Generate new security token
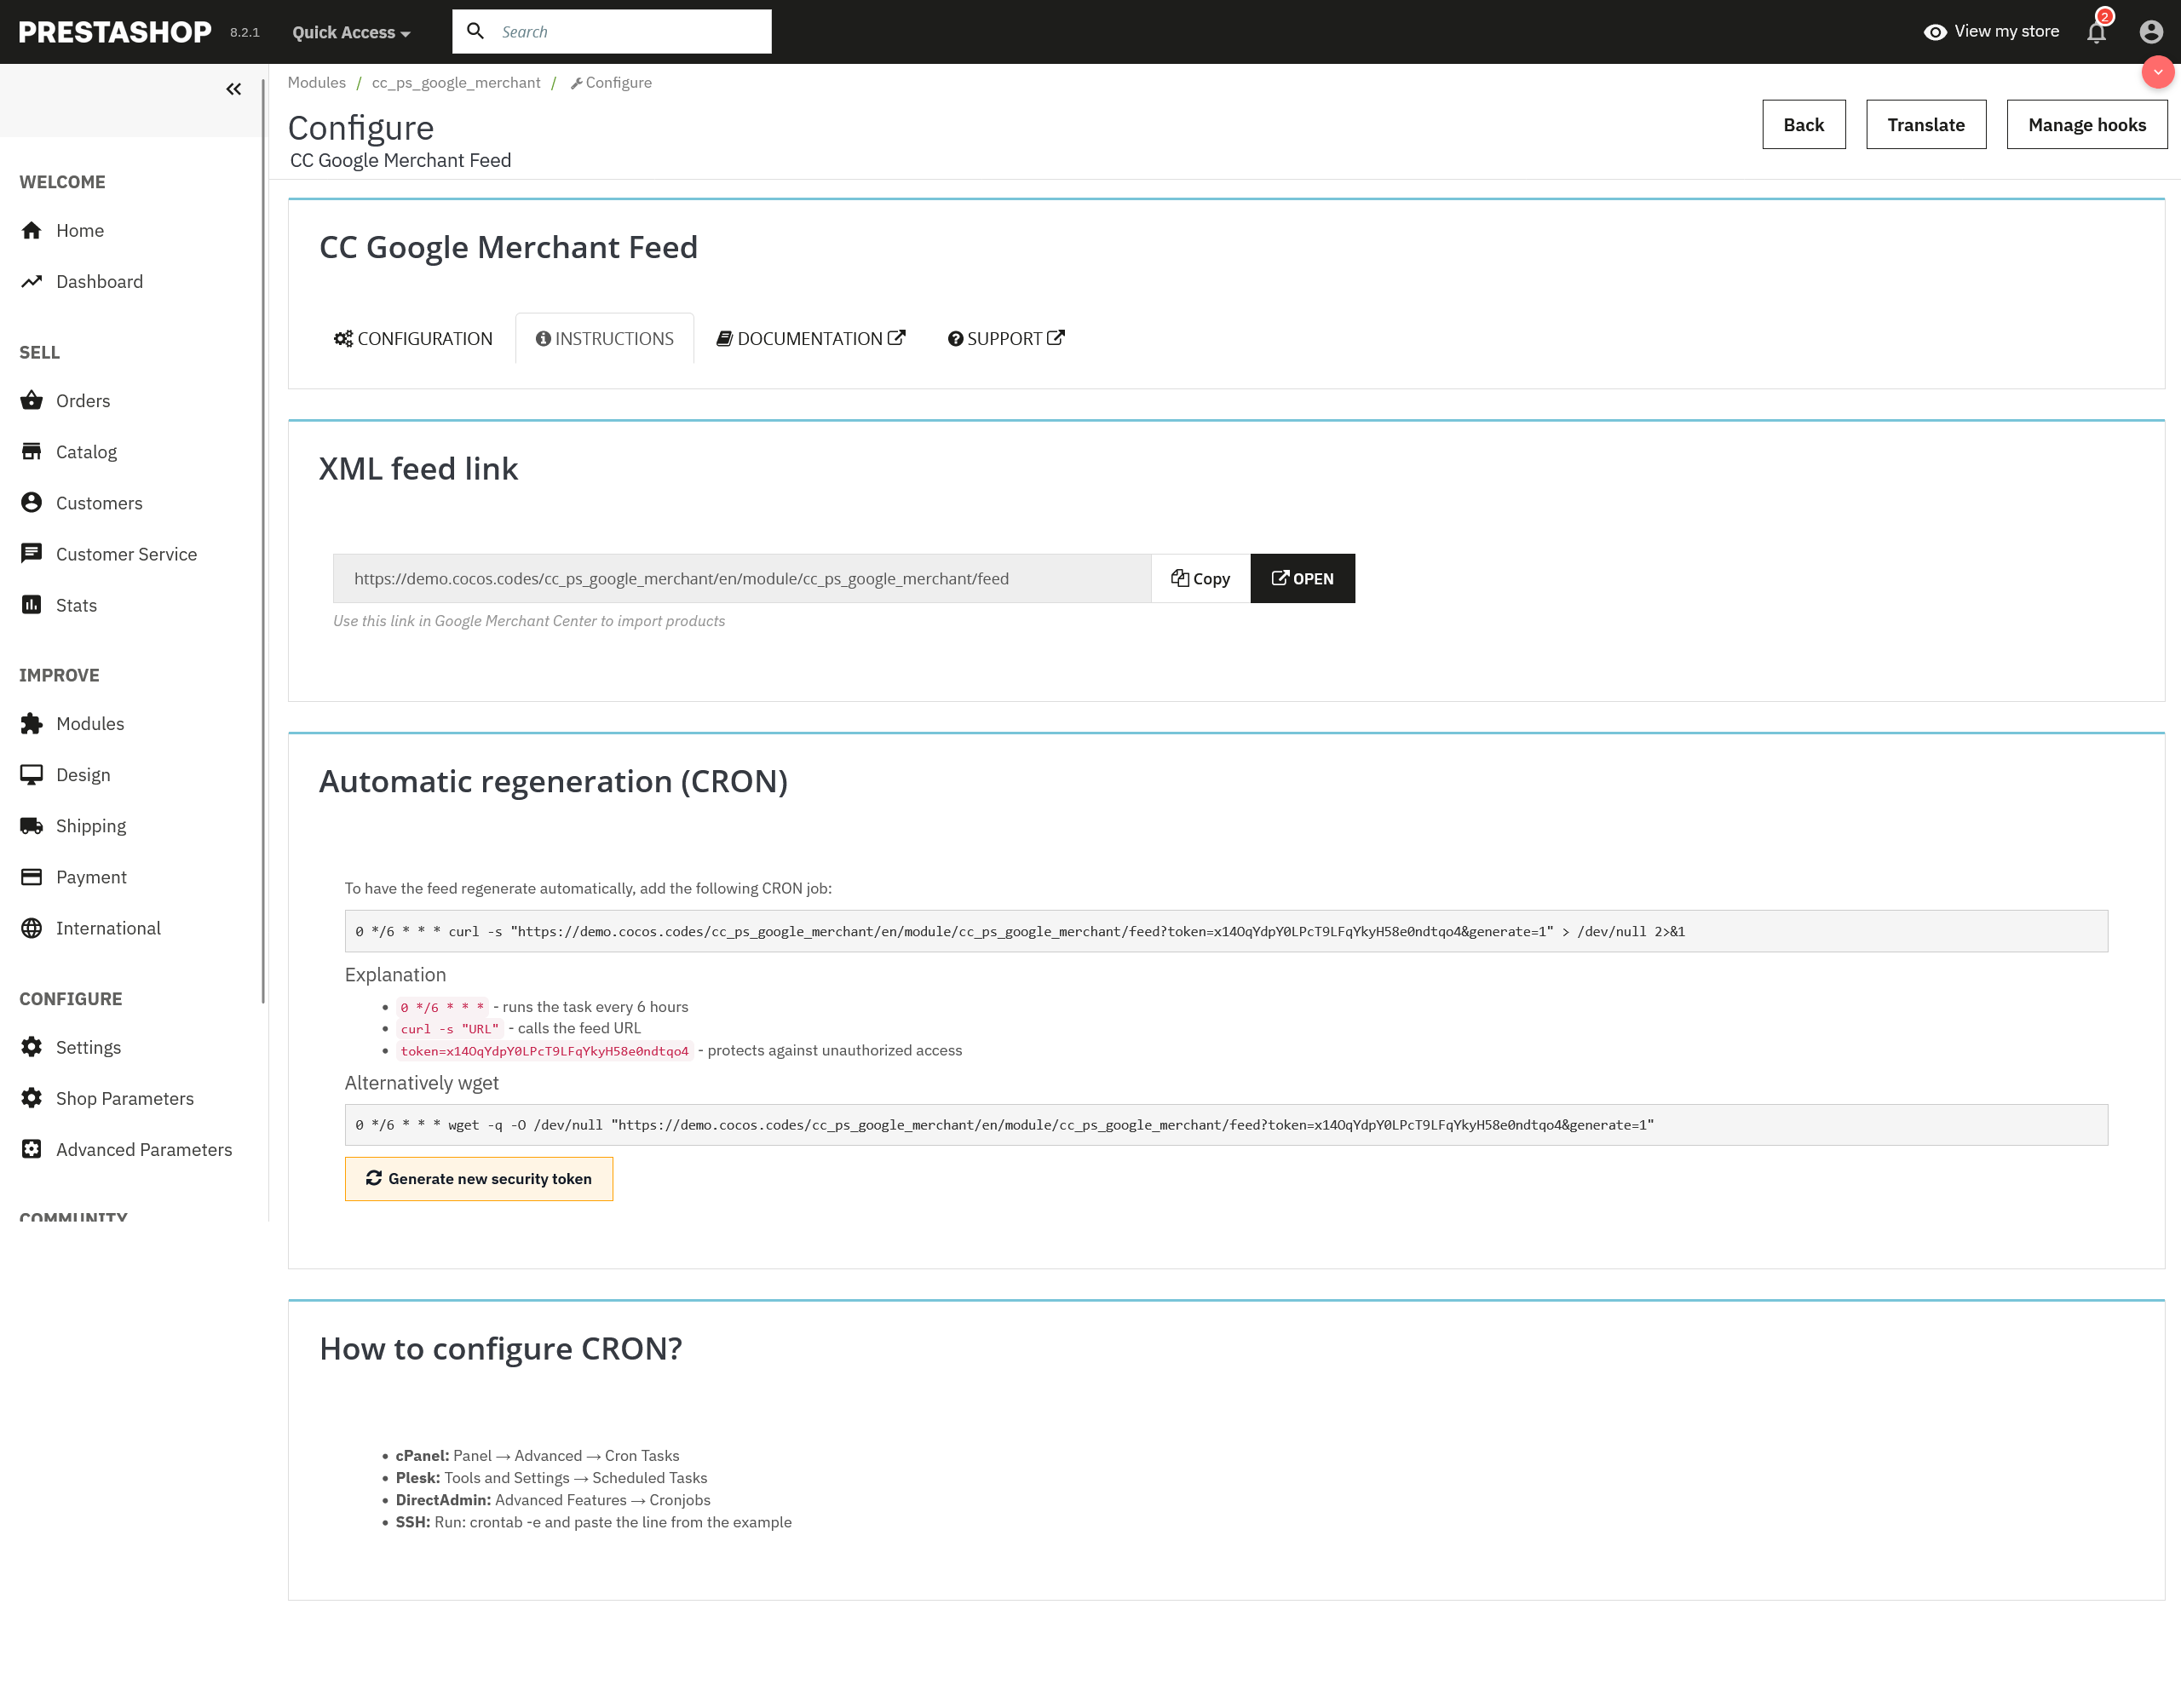 click(x=478, y=1179)
